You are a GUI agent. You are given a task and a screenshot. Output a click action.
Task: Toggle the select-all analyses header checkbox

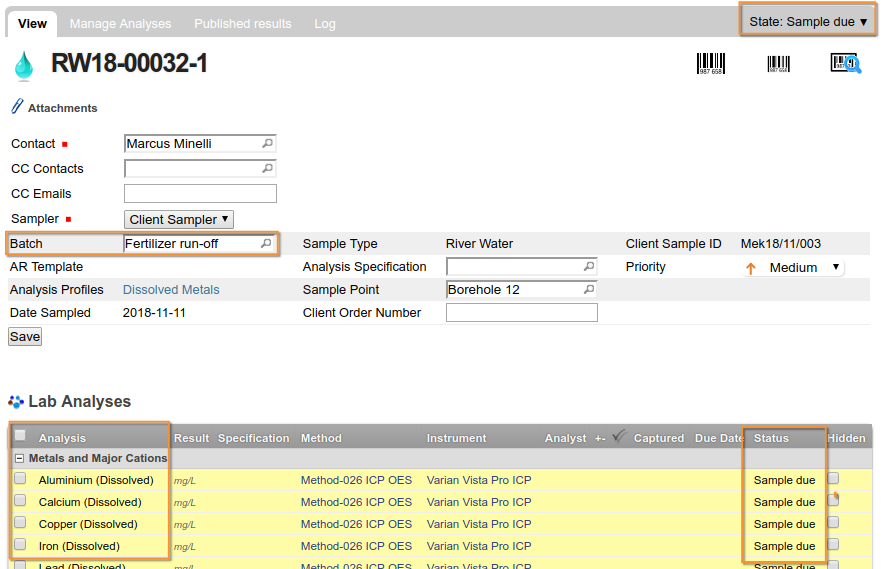click(20, 435)
